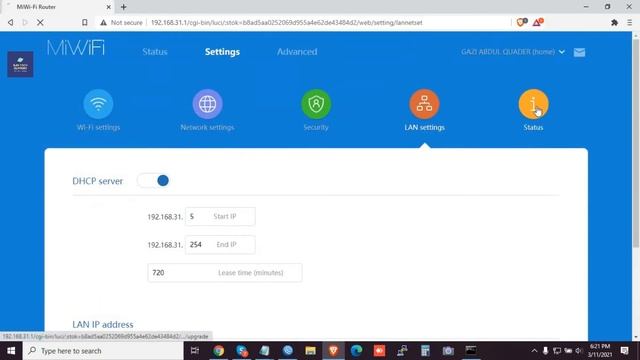Screen dimensions: 640x360
Task: Open the Calculator in taskbar
Action: (425, 351)
